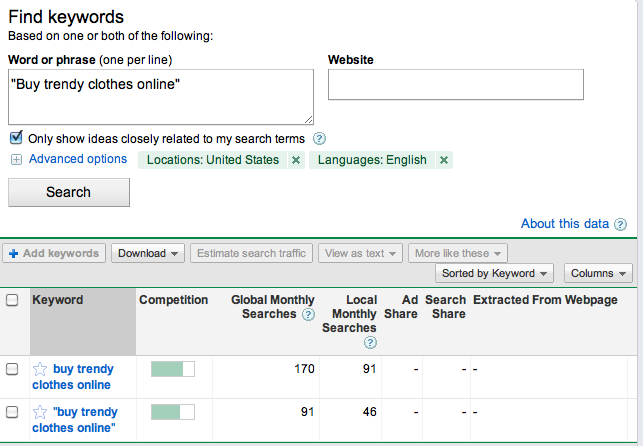Open help icon next to About this data
The image size is (643, 446).
[x=620, y=224]
